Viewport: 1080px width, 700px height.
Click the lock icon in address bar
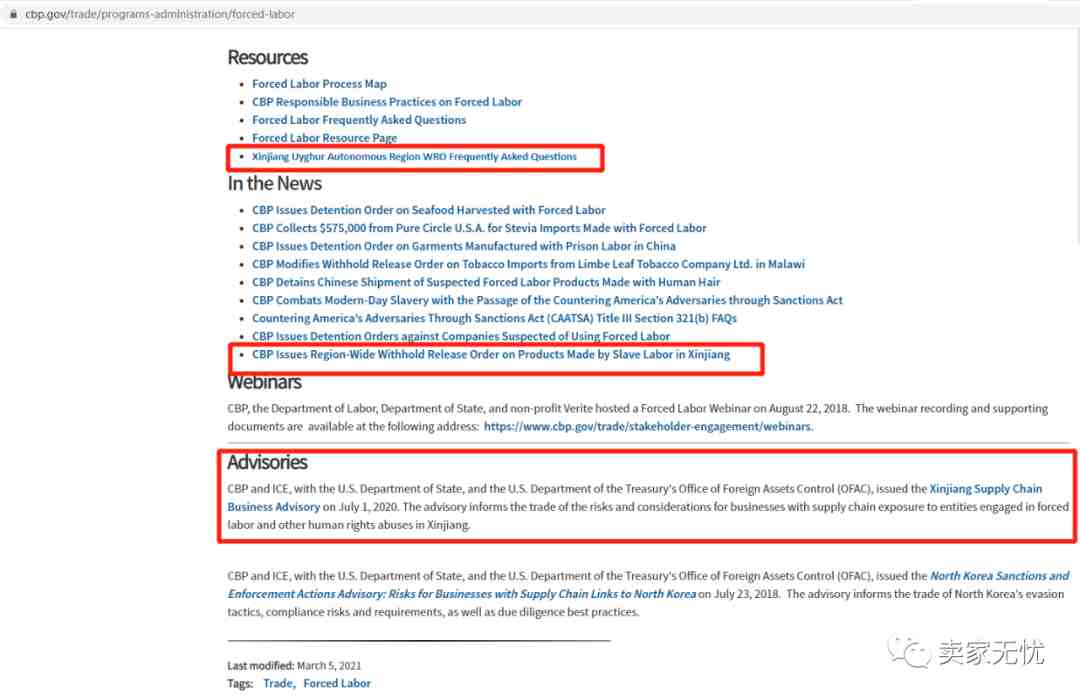[x=13, y=14]
